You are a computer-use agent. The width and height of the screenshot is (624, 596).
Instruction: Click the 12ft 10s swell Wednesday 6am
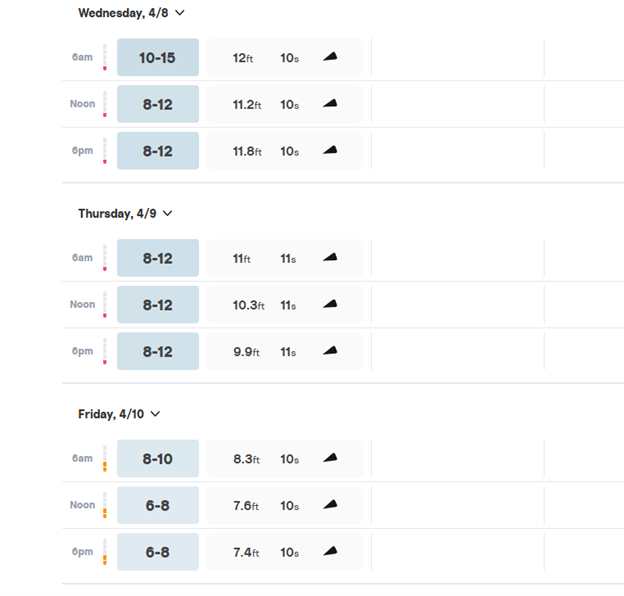click(x=266, y=57)
